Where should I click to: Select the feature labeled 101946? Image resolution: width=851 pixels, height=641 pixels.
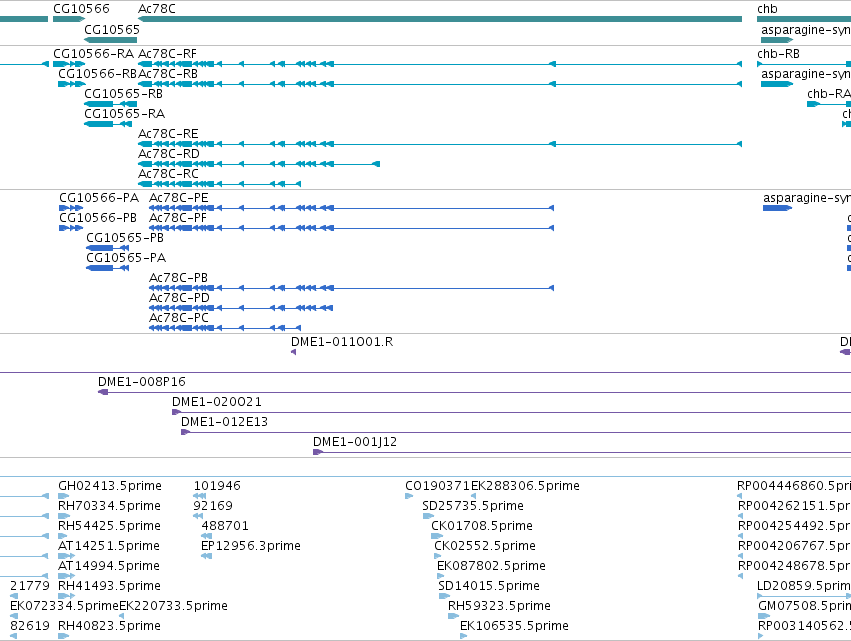point(200,496)
